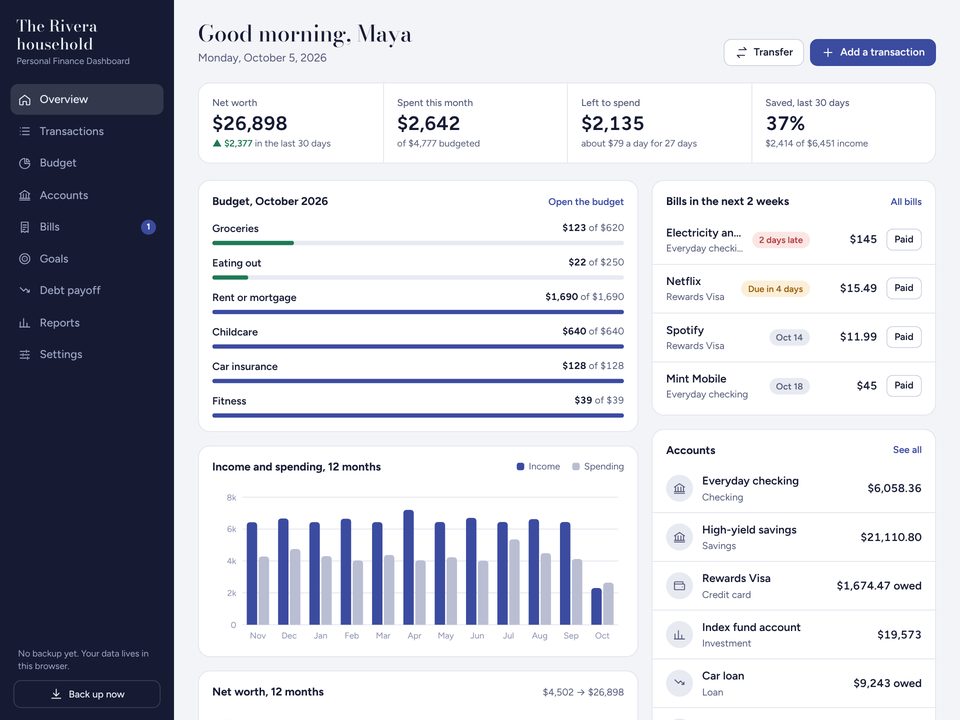Screen dimensions: 960x720
Task: Select the Accounts label in sidebar
Action: (x=64, y=195)
